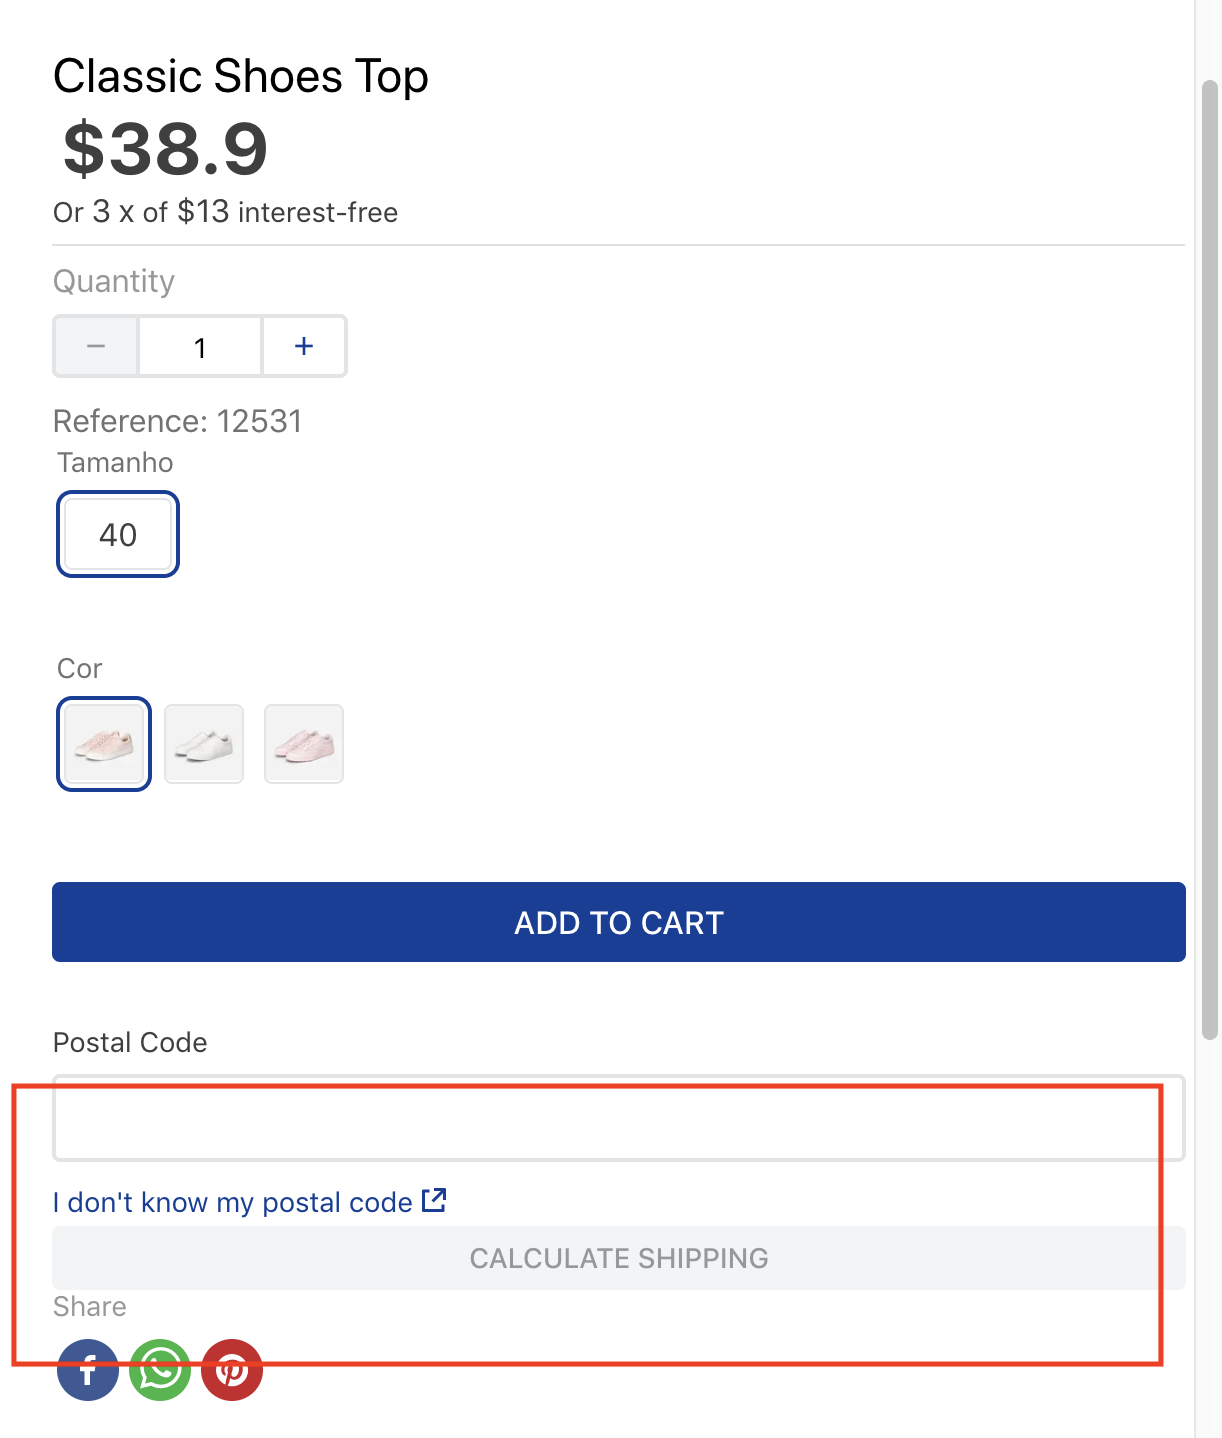Select size 40 under Tamanho

point(118,534)
